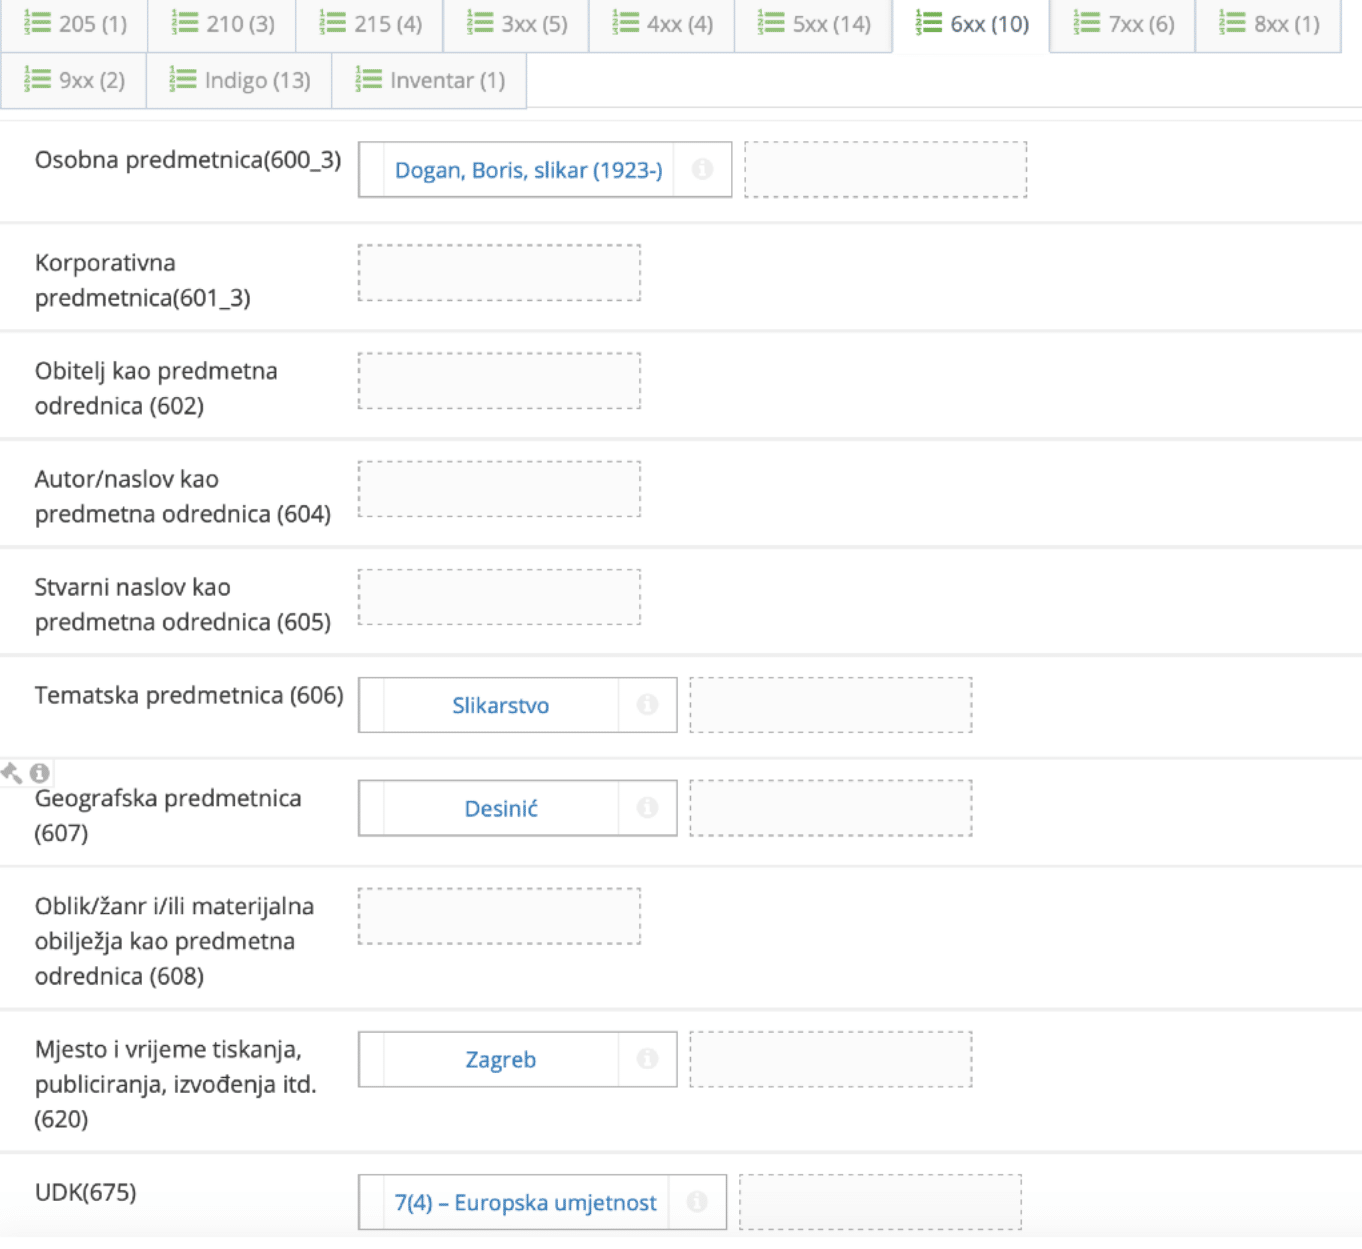
Task: Click the empty Korporativna predmetnica (601_3) field
Action: pyautogui.click(x=497, y=273)
